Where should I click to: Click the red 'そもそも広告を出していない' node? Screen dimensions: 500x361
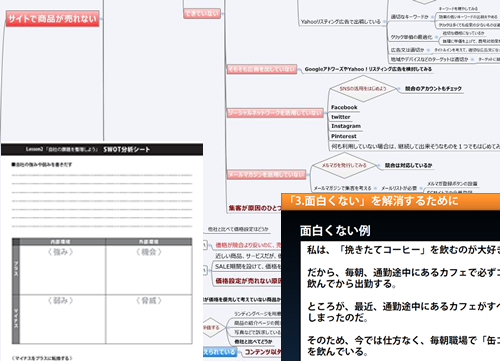(262, 69)
